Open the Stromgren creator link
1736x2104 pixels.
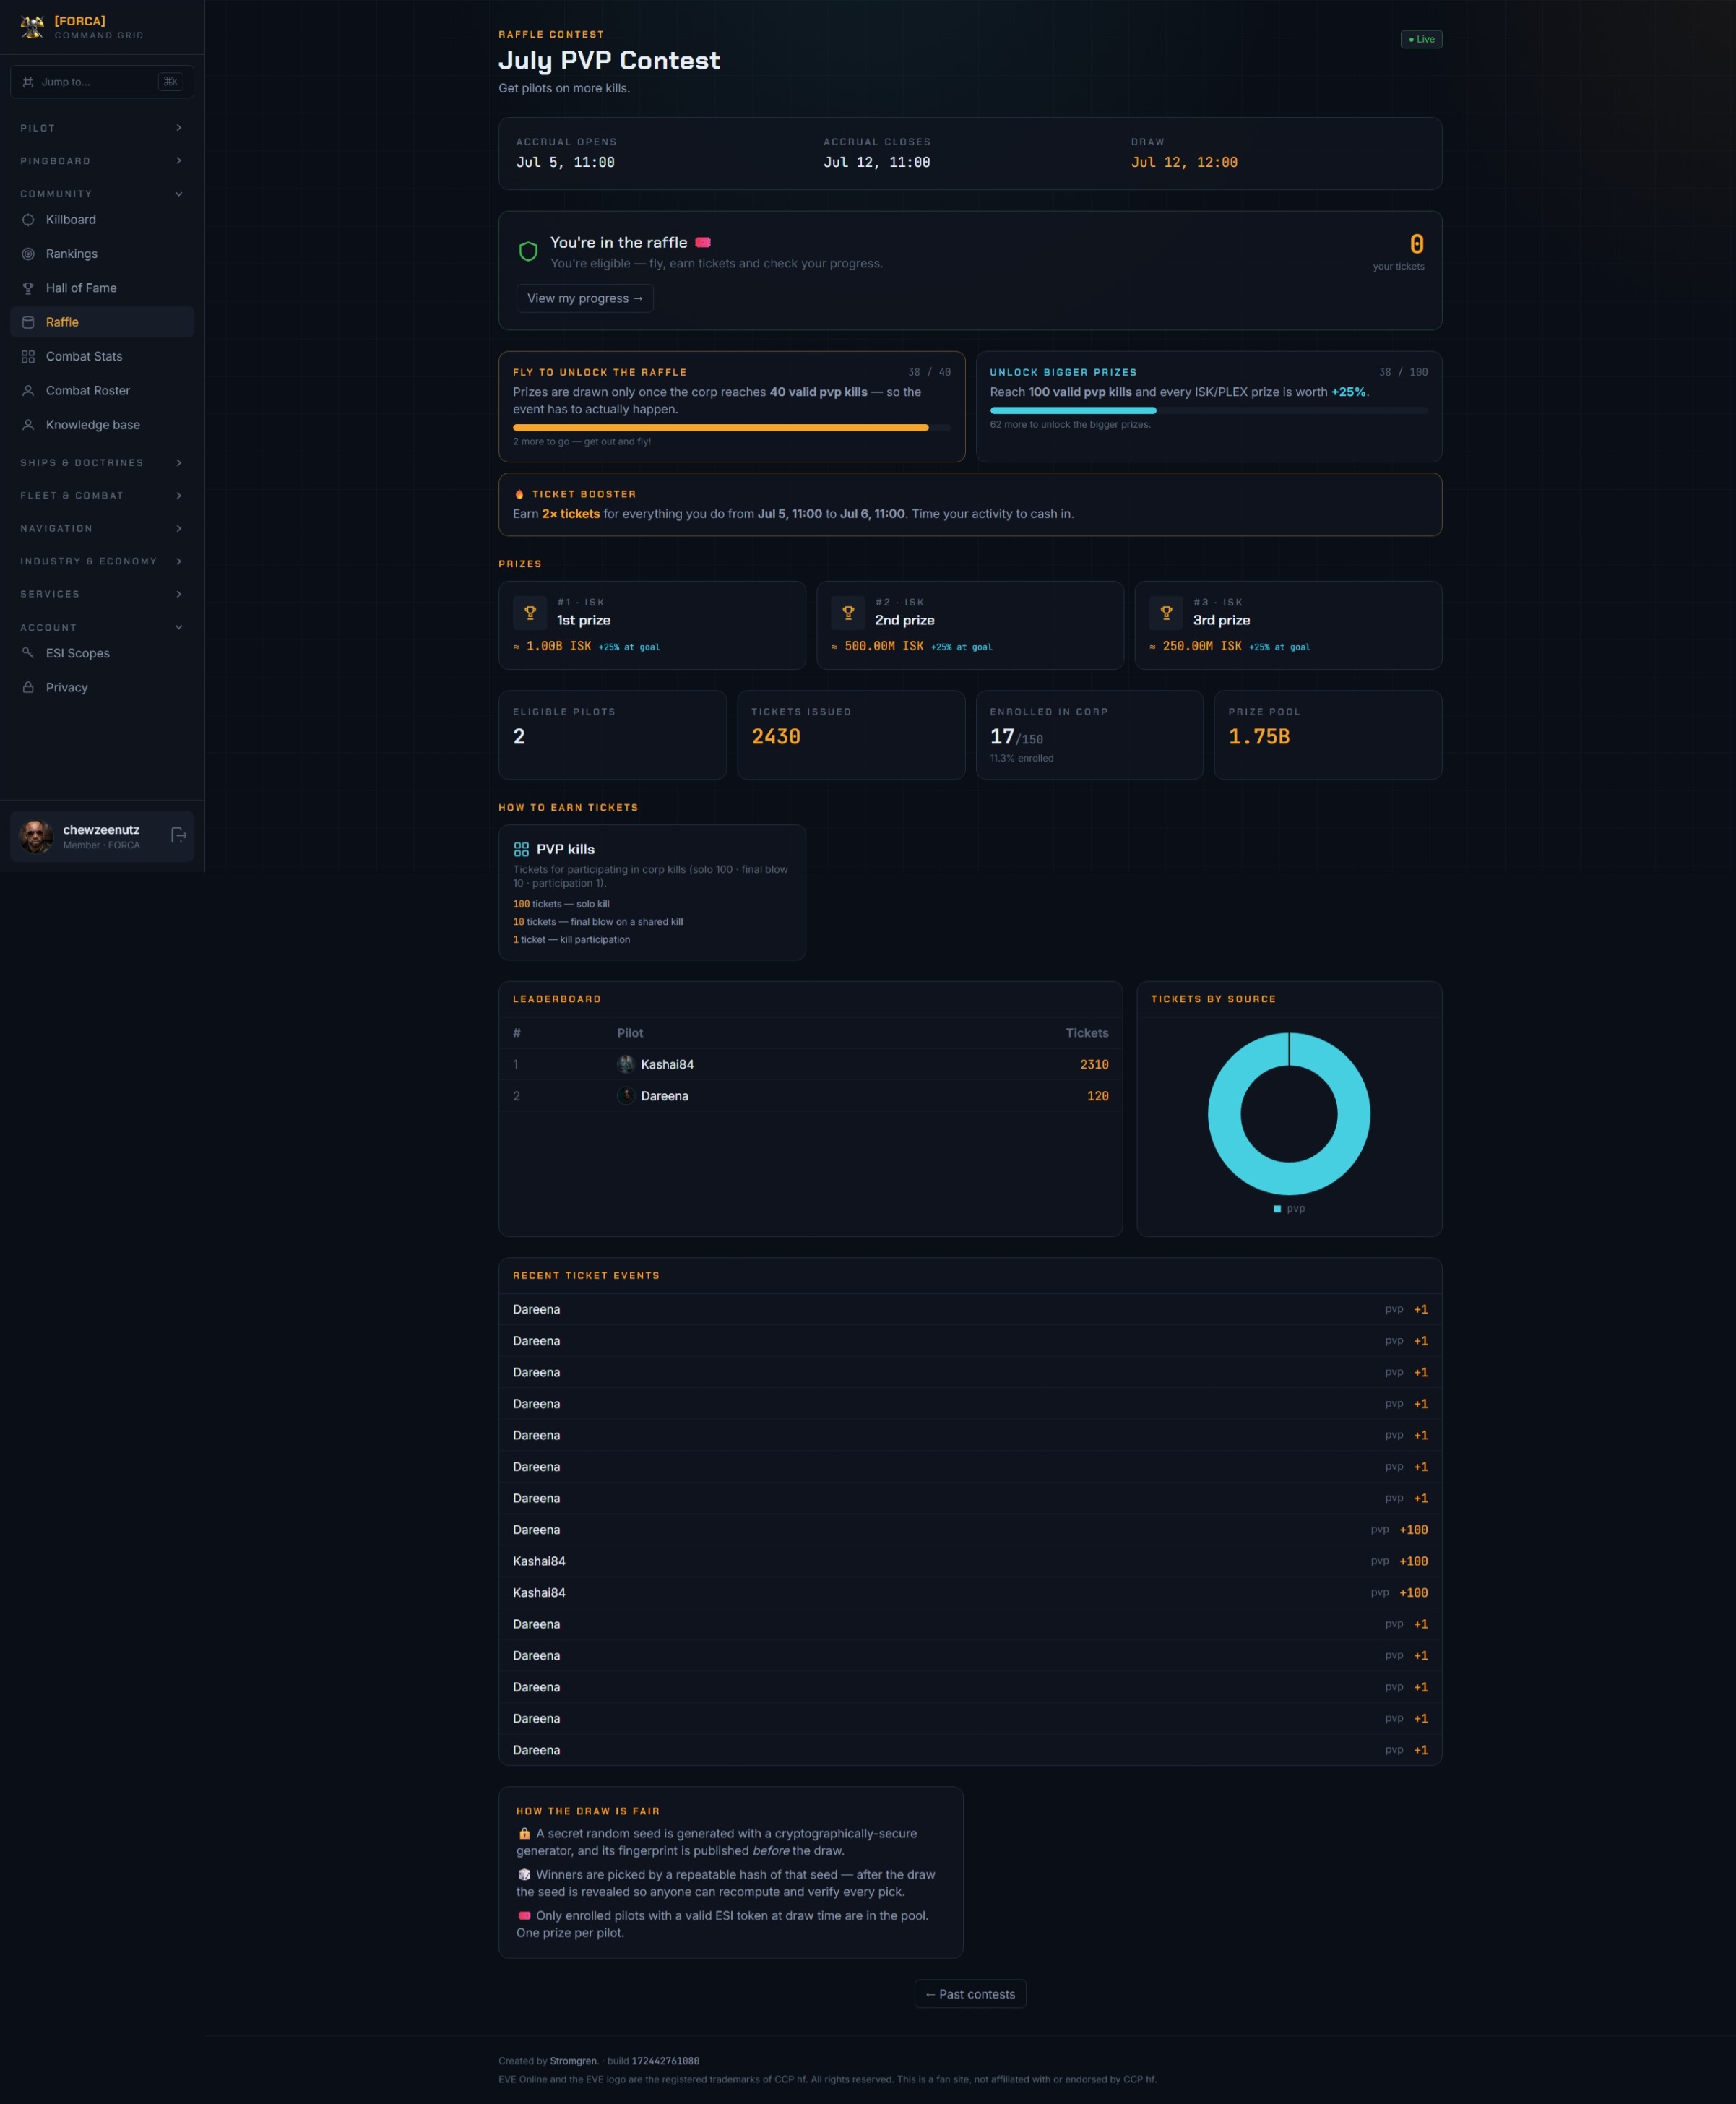point(573,2061)
